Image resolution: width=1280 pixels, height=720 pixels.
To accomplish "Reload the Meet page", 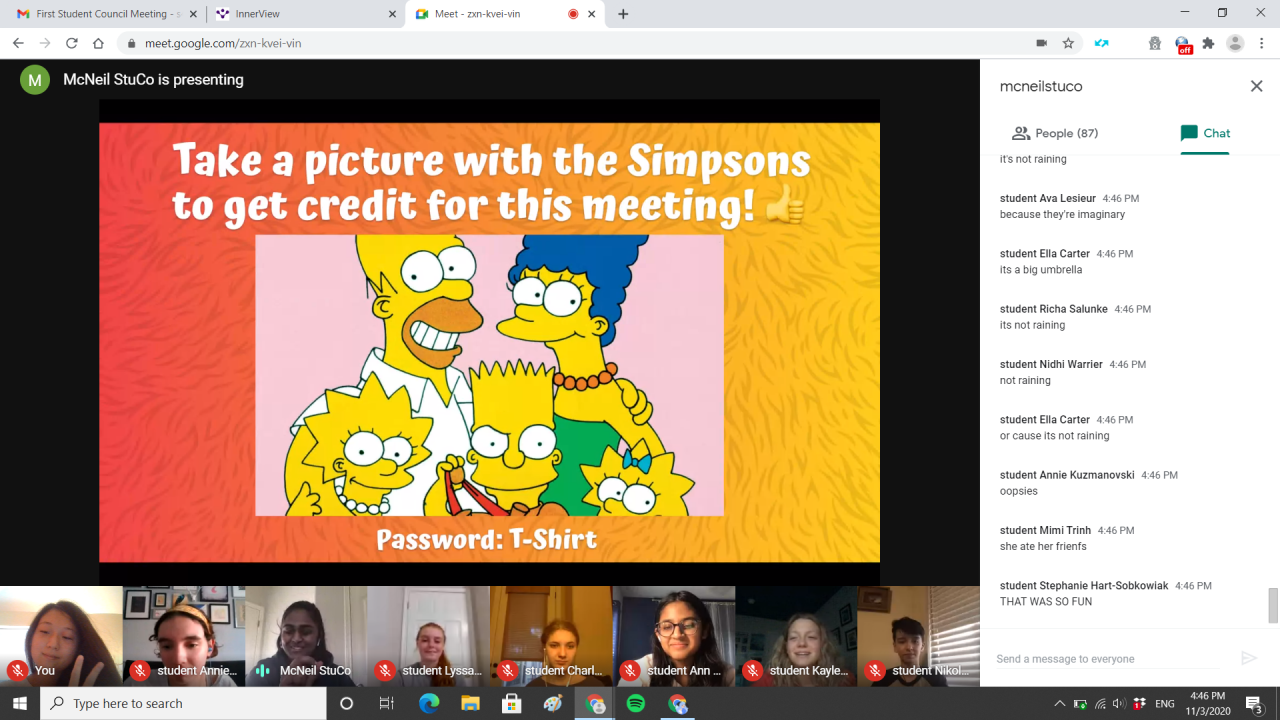I will click(x=72, y=43).
